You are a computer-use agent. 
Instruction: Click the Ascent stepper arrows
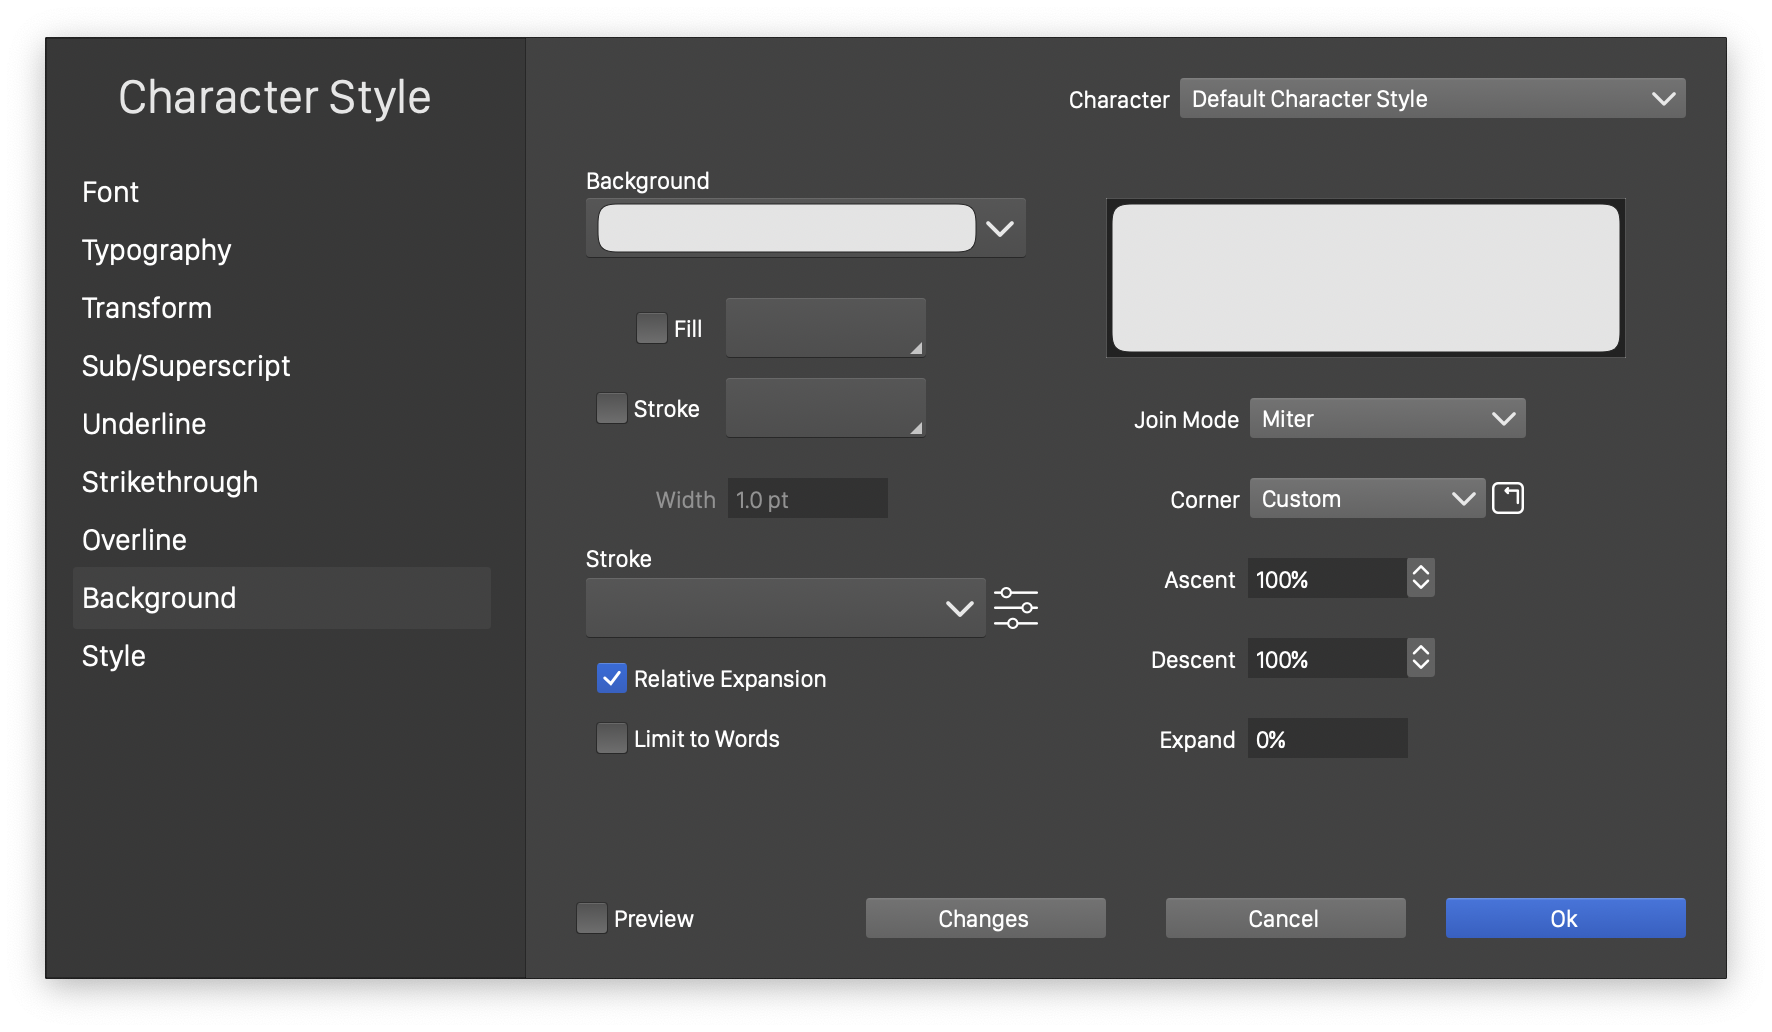[x=1420, y=578]
